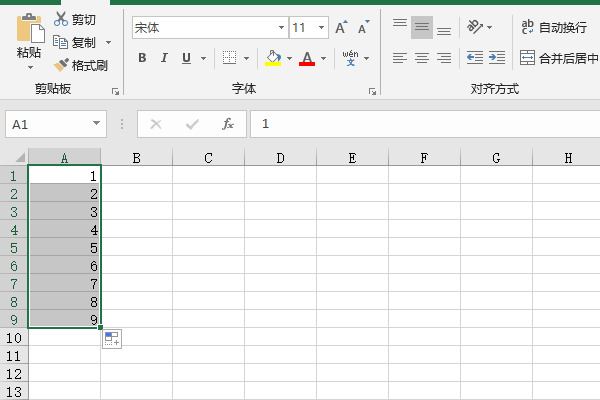Decrease font size with the smaller A icon
This screenshot has height=400, width=600.
[x=364, y=28]
